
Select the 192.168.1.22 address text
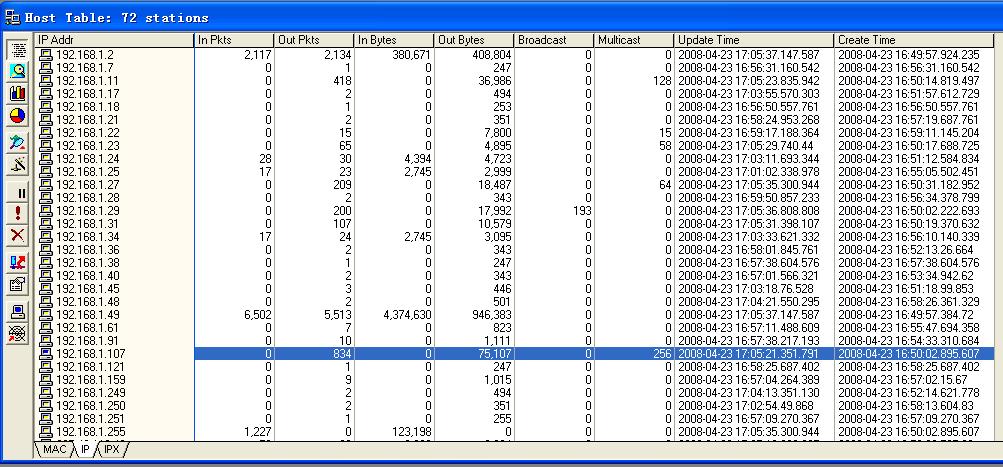tap(88, 133)
